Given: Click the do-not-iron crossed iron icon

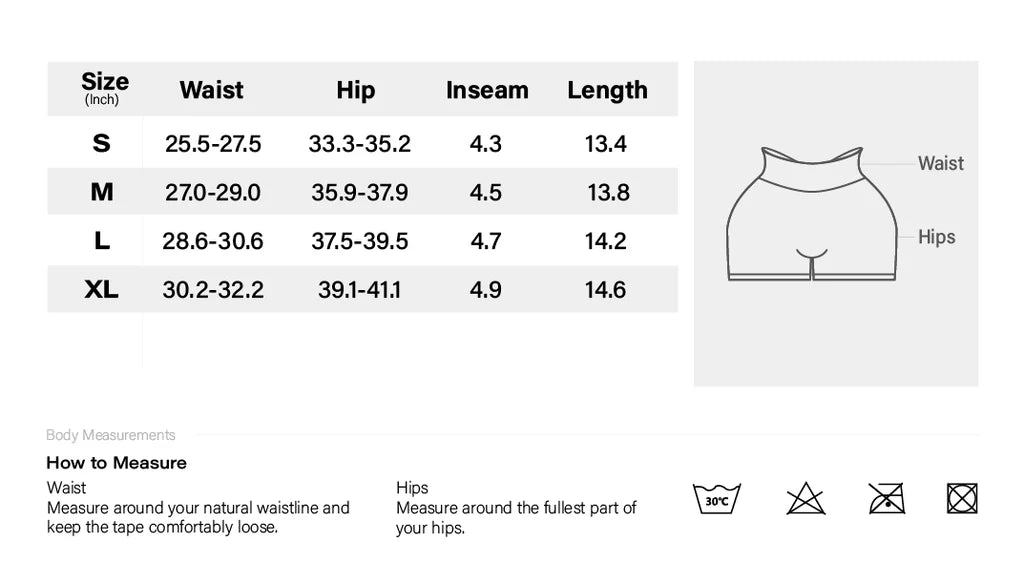Looking at the screenshot, I should point(886,498).
